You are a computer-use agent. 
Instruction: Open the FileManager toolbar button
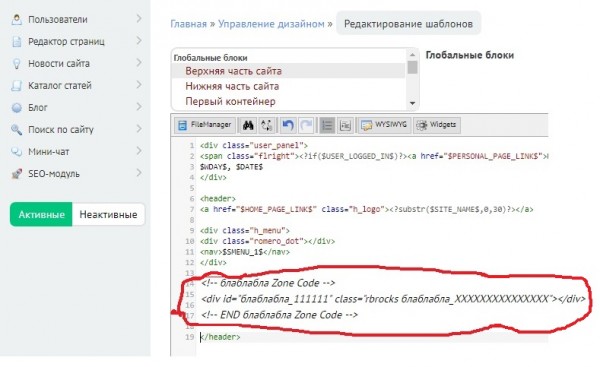(205, 125)
